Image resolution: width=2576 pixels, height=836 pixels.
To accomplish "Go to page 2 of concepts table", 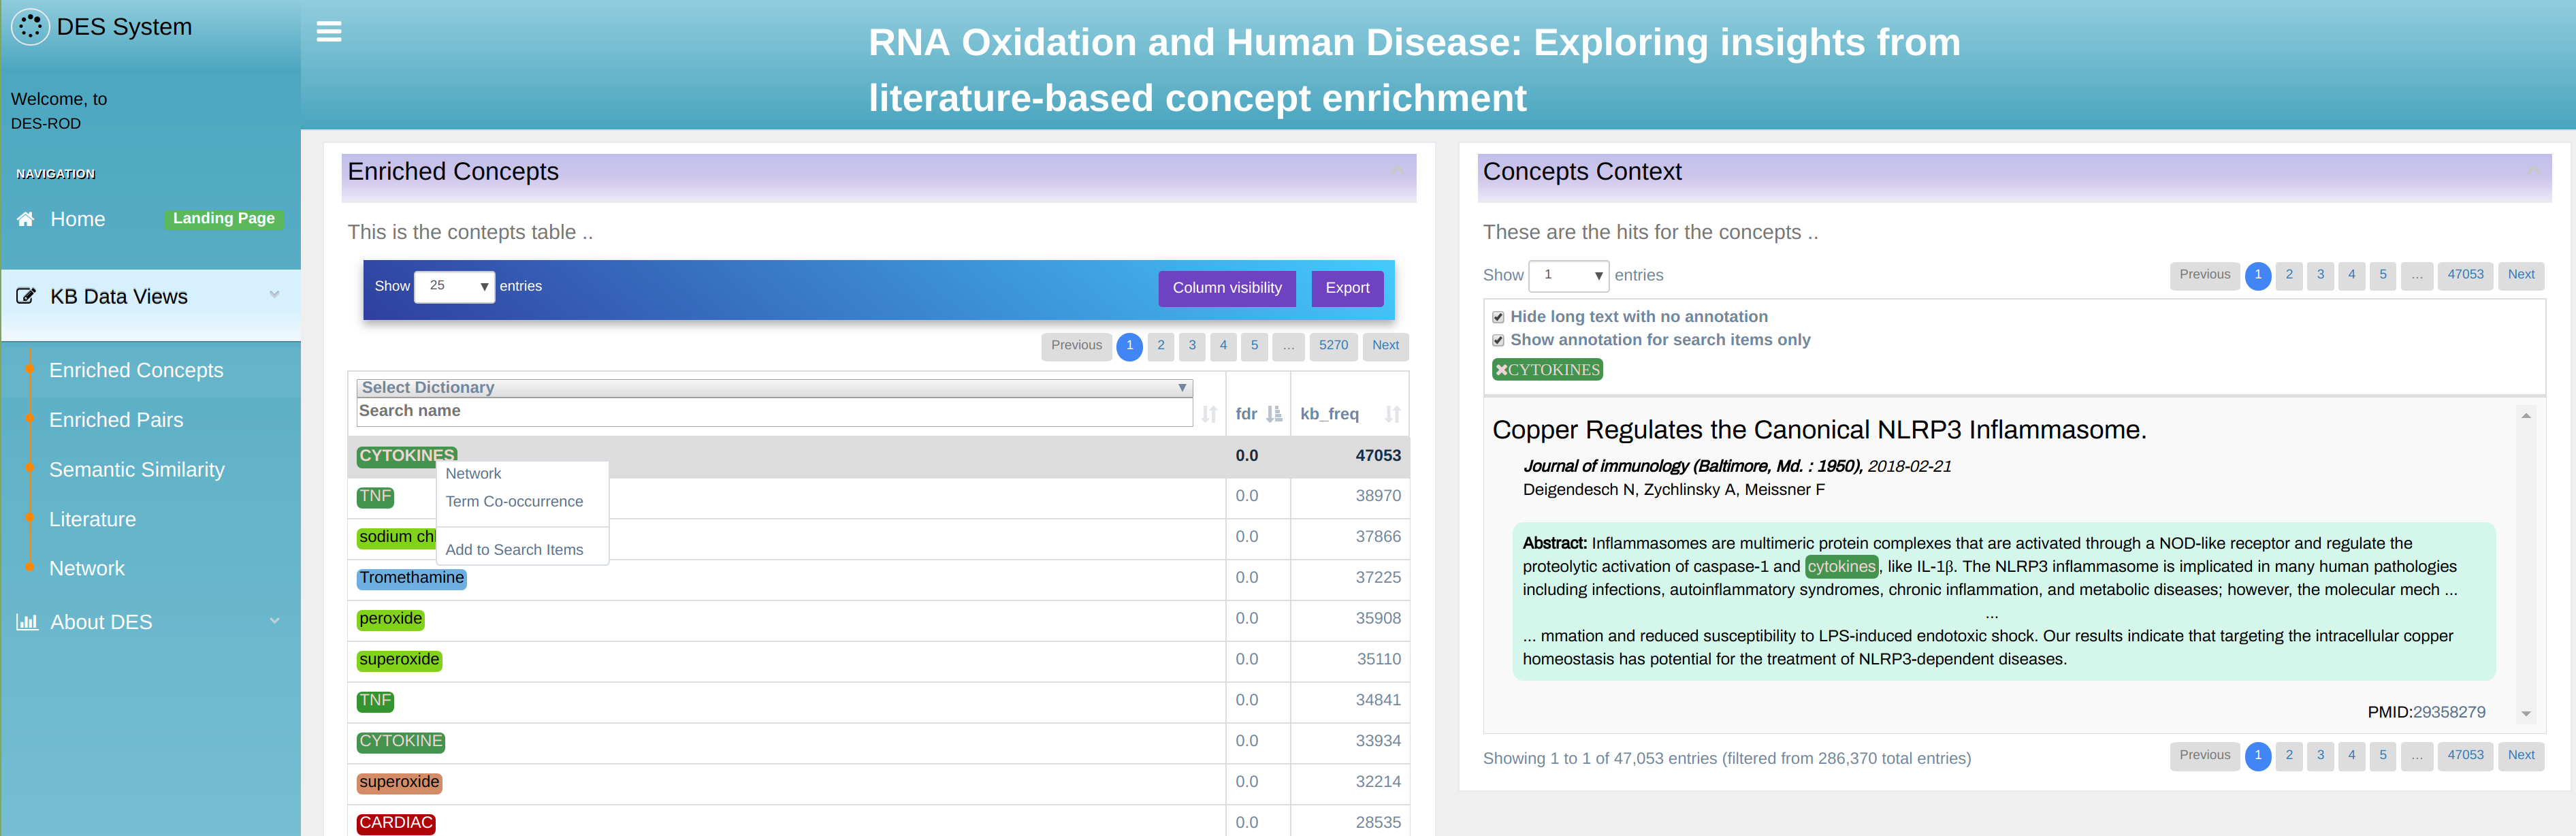I will tap(1161, 346).
